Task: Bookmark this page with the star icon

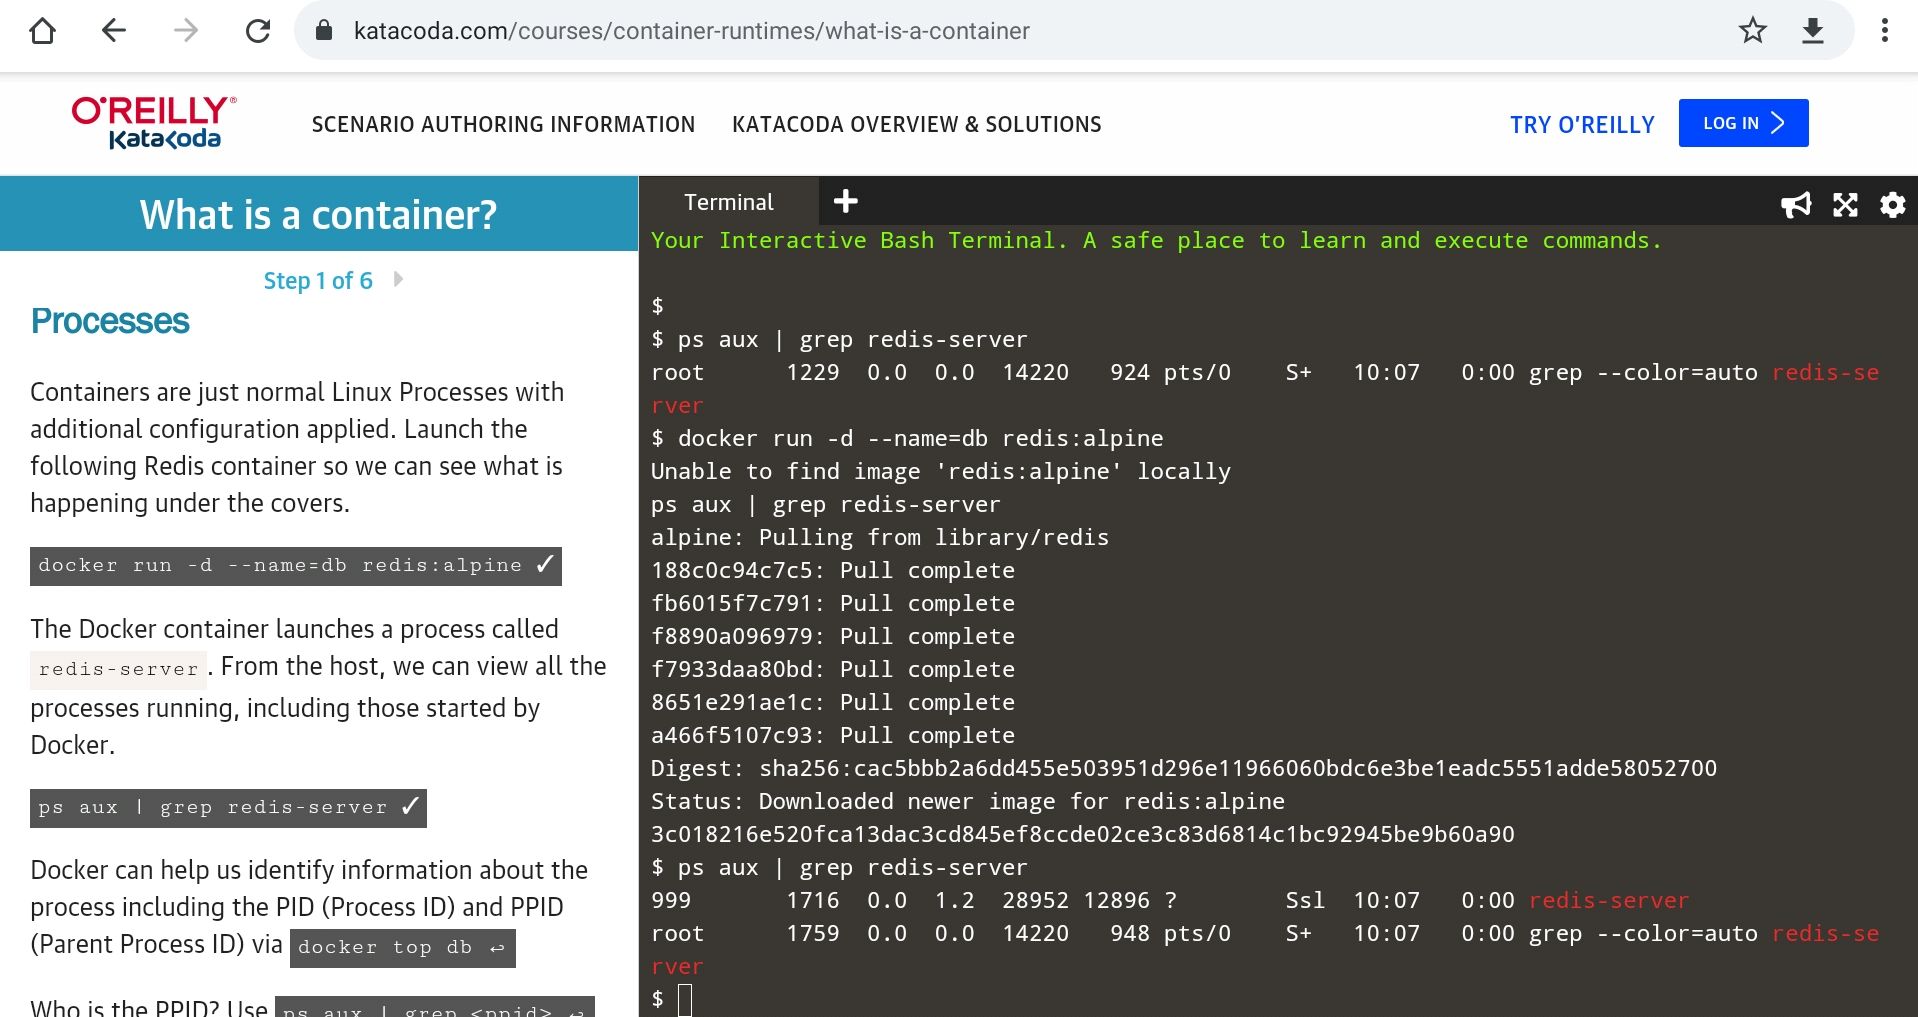Action: (x=1752, y=31)
